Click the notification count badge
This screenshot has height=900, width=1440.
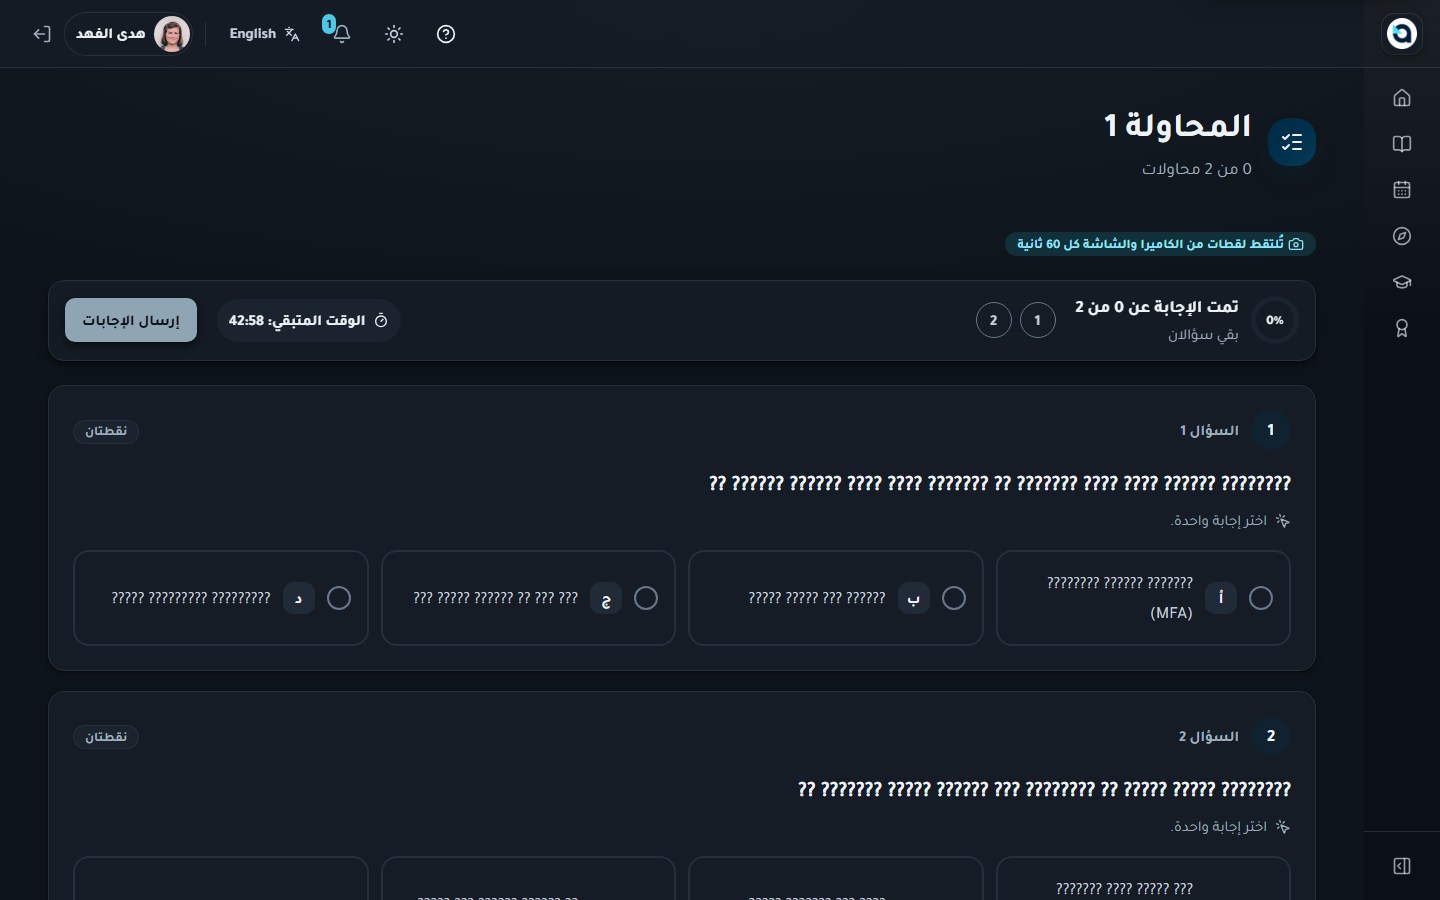[x=328, y=24]
